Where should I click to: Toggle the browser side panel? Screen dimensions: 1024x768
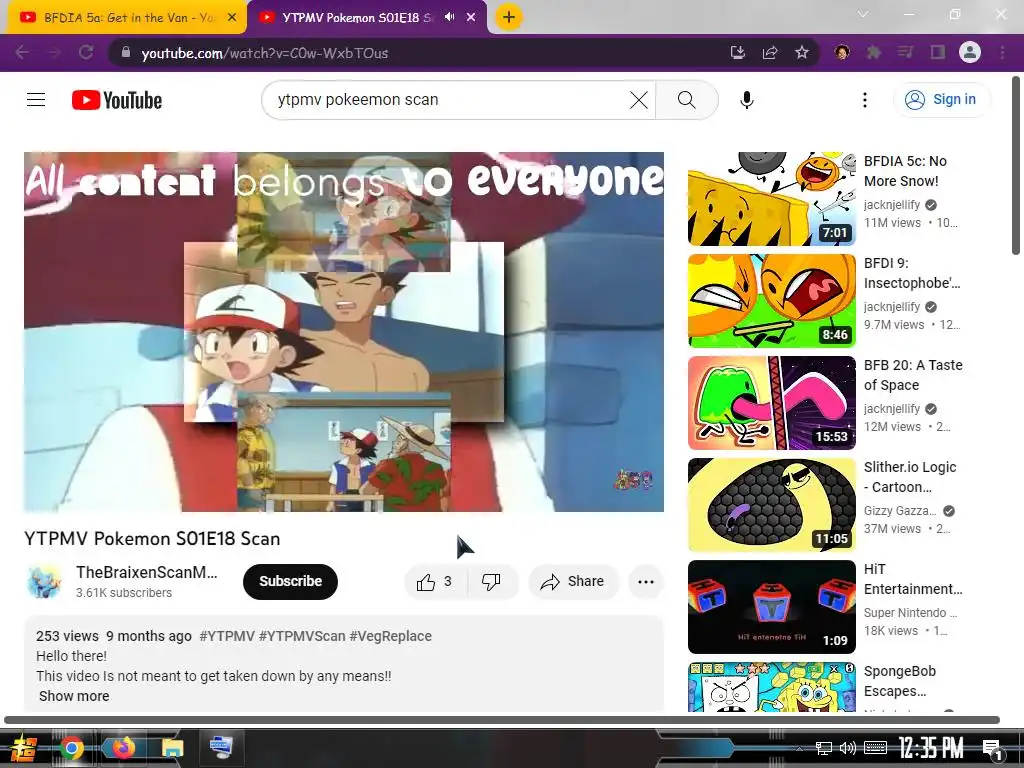(938, 52)
